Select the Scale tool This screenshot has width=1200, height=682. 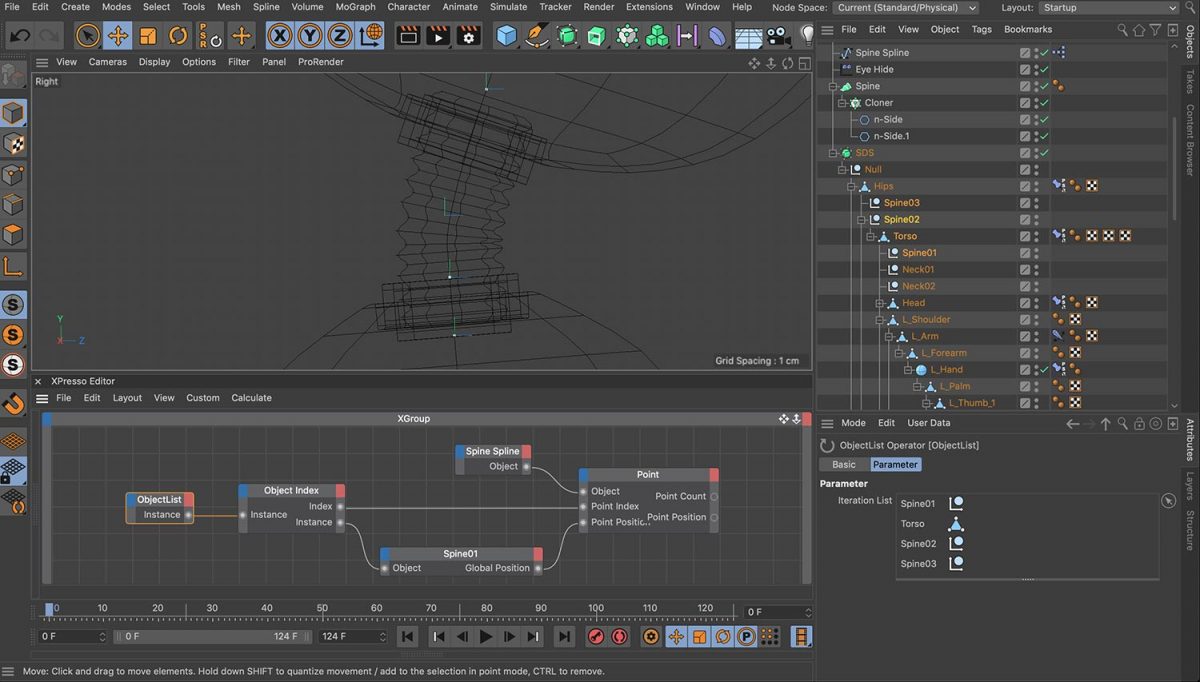(x=146, y=36)
